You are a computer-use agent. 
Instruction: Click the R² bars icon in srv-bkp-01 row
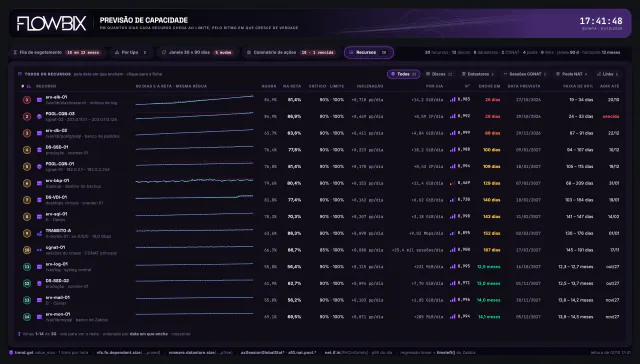pos(452,183)
